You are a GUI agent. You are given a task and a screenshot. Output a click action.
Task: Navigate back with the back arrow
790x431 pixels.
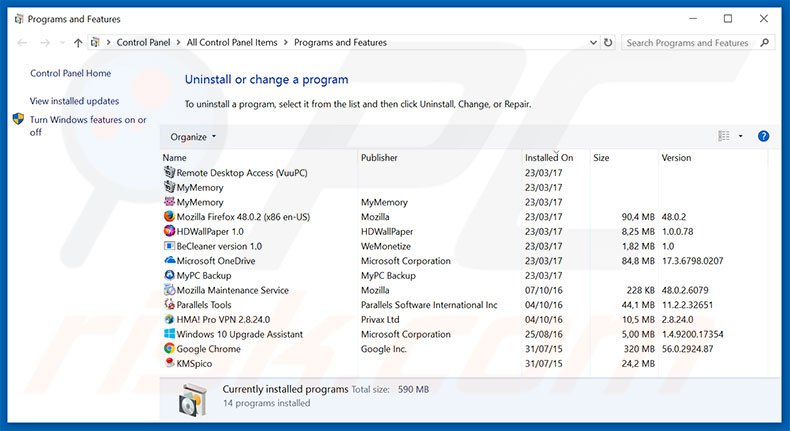(22, 43)
